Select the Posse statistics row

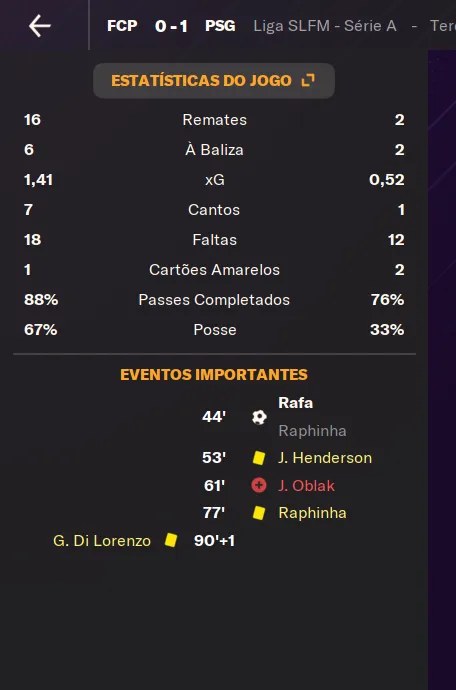(214, 330)
